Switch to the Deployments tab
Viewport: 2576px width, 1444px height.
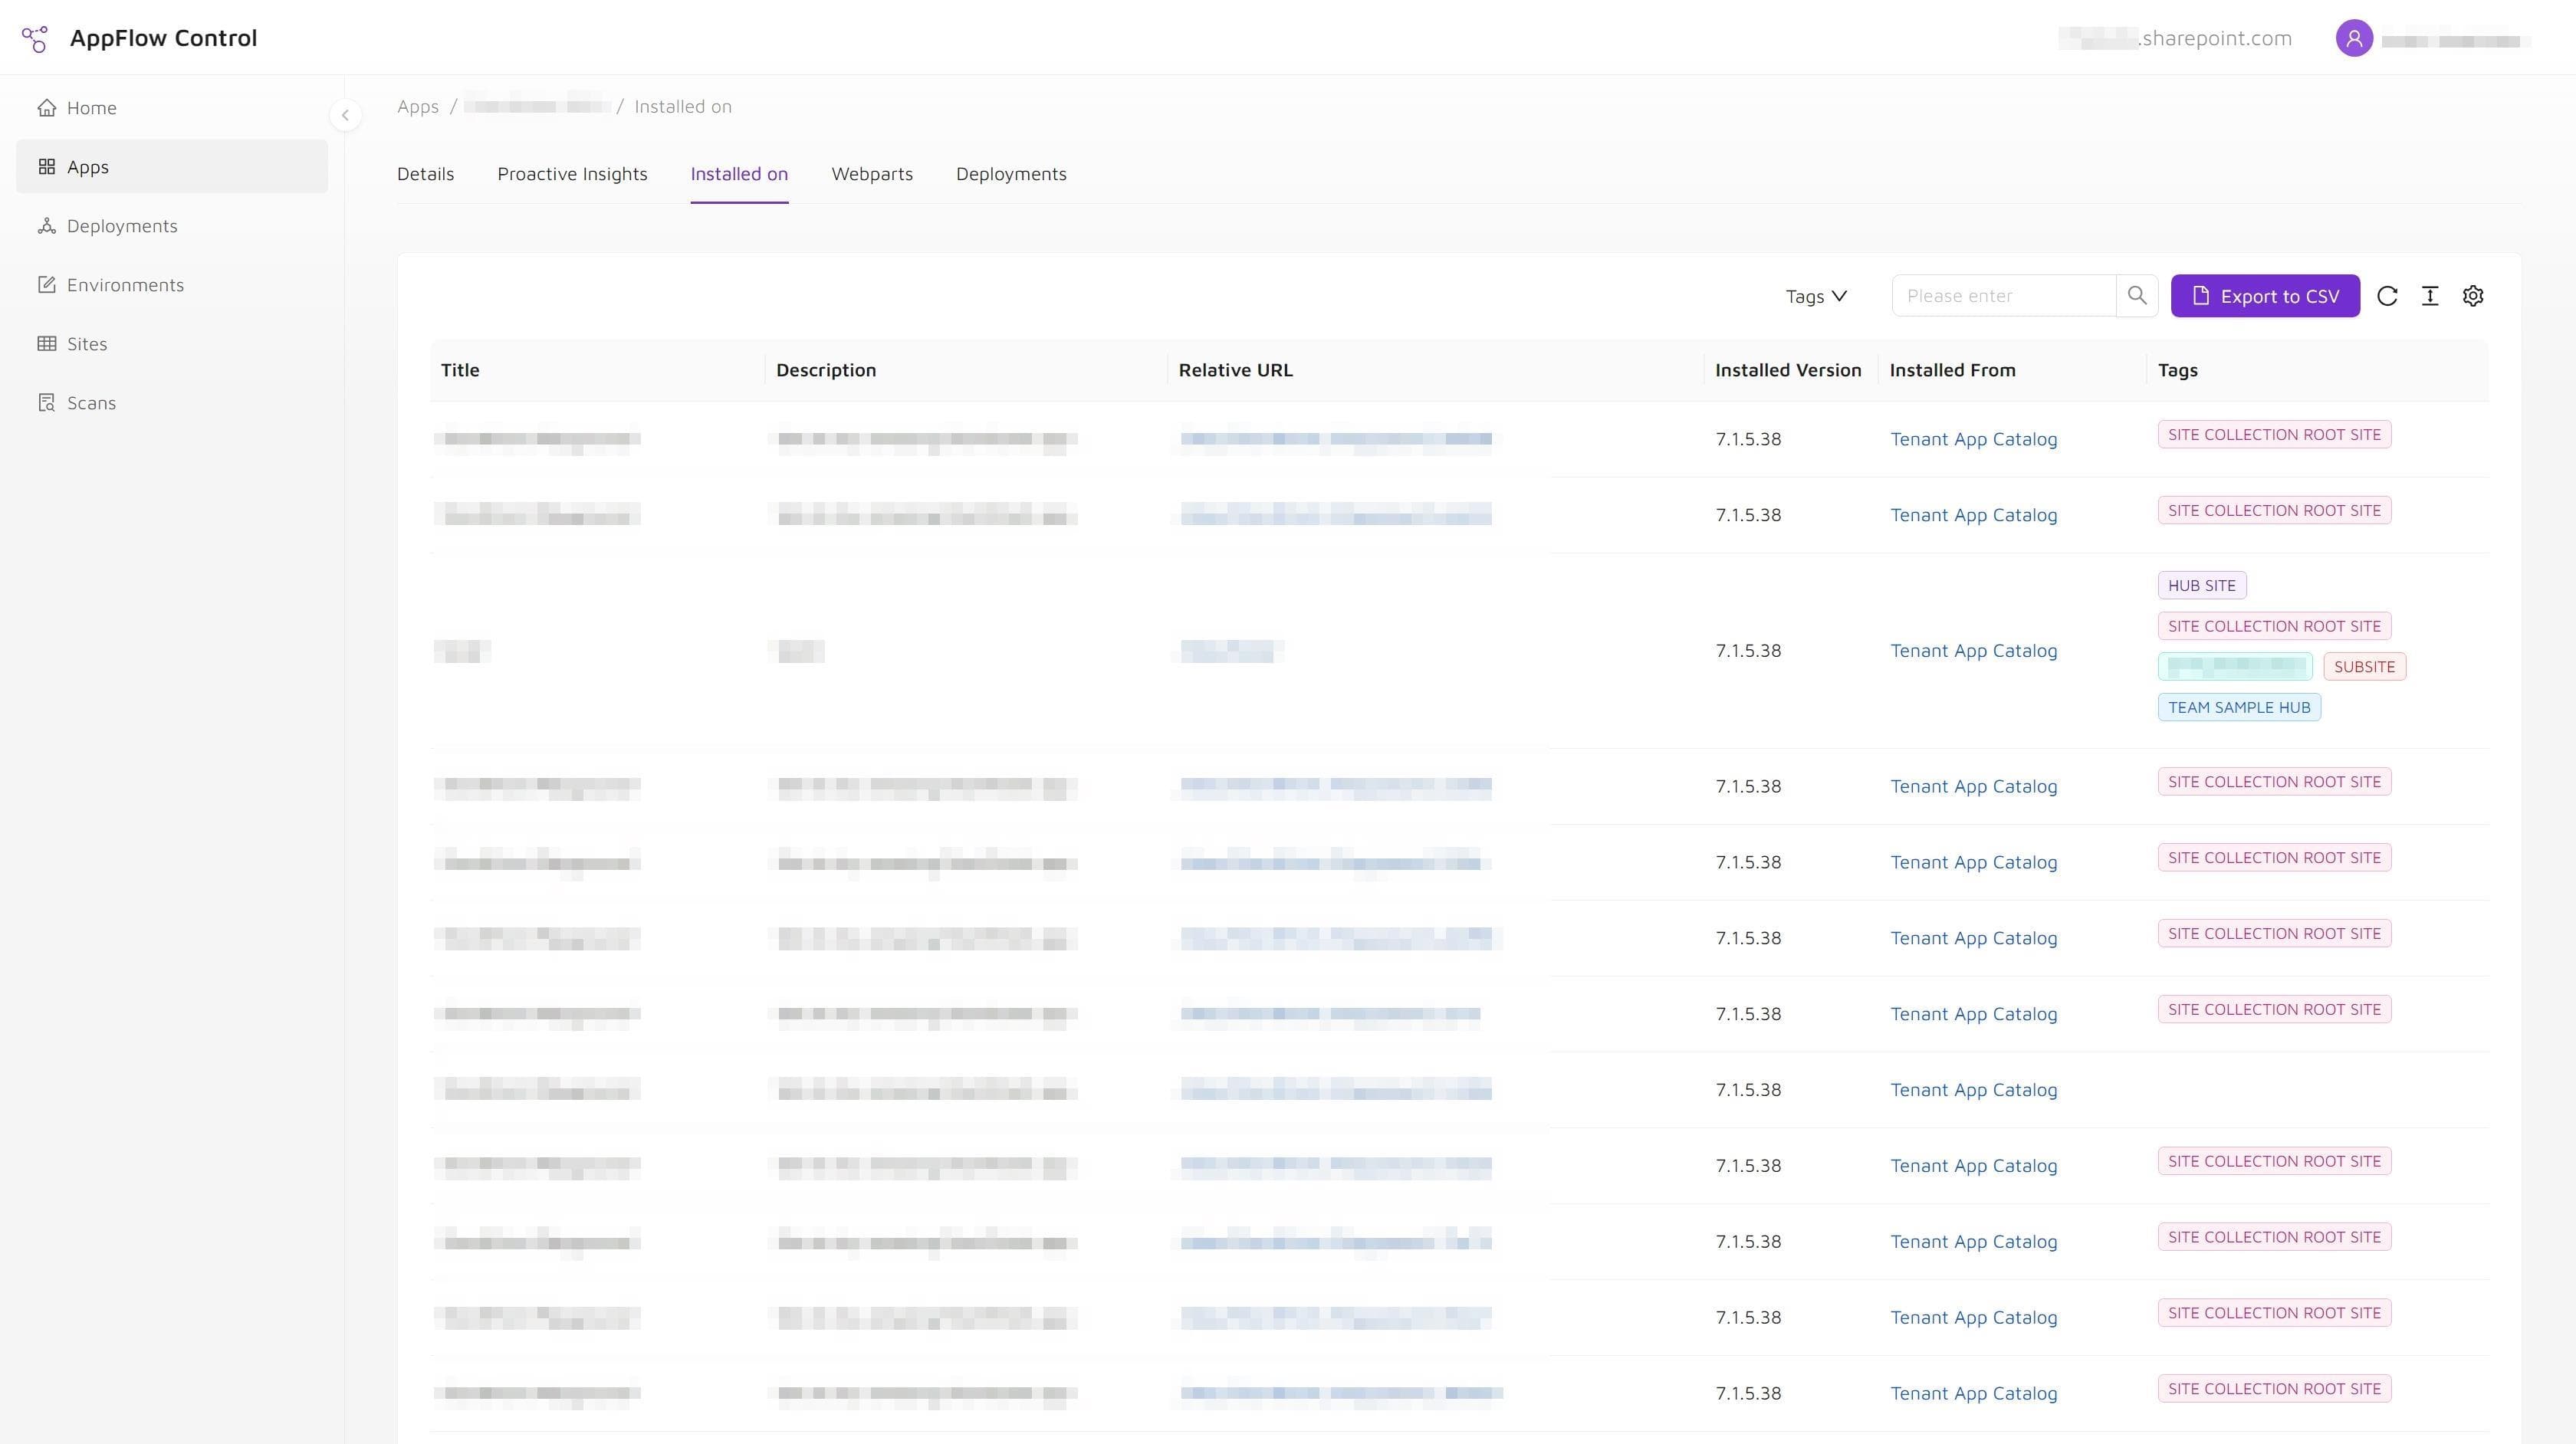[x=1011, y=174]
